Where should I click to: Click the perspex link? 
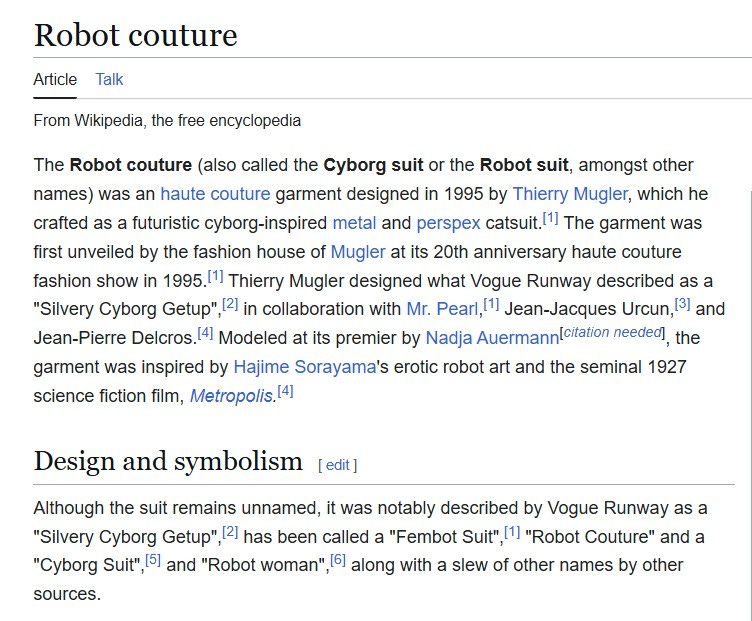point(448,223)
